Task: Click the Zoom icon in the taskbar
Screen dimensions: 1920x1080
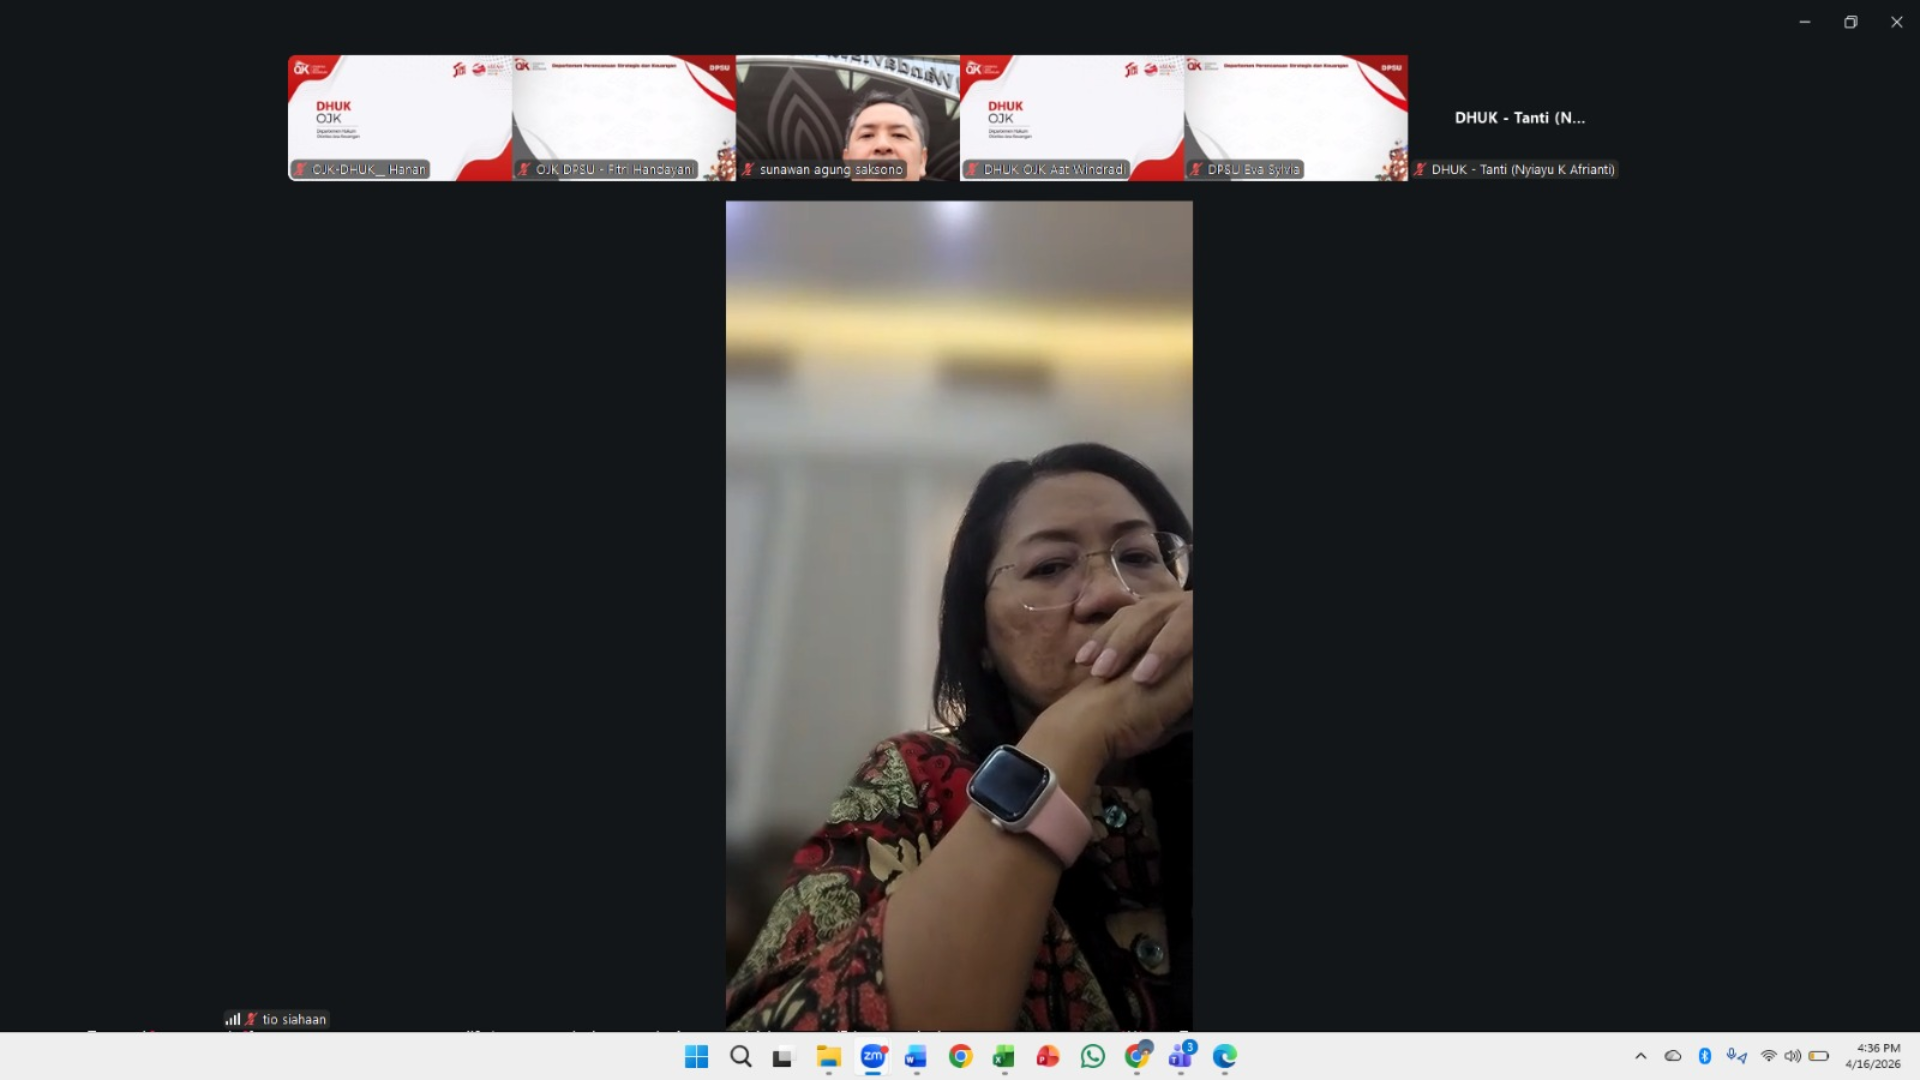Action: click(x=873, y=1056)
